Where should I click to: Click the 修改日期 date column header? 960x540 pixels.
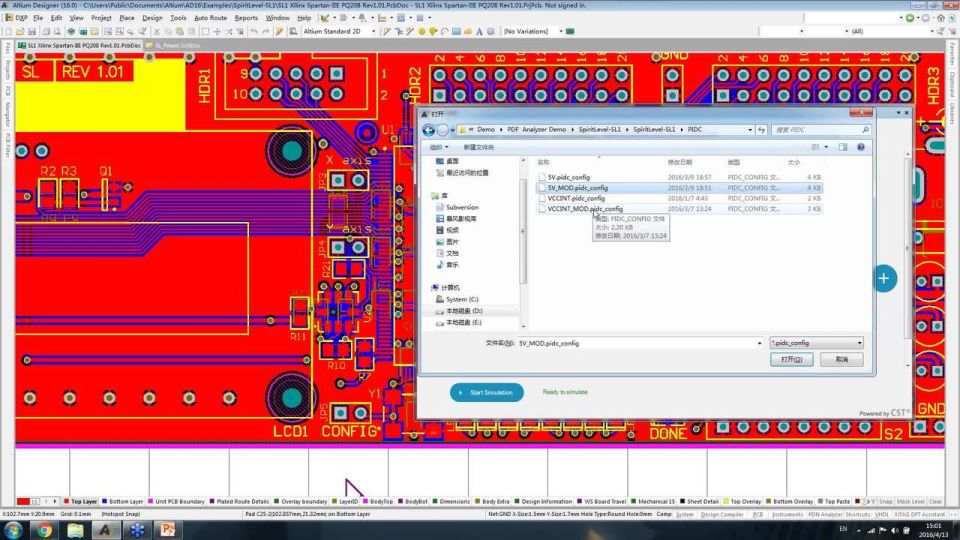680,162
